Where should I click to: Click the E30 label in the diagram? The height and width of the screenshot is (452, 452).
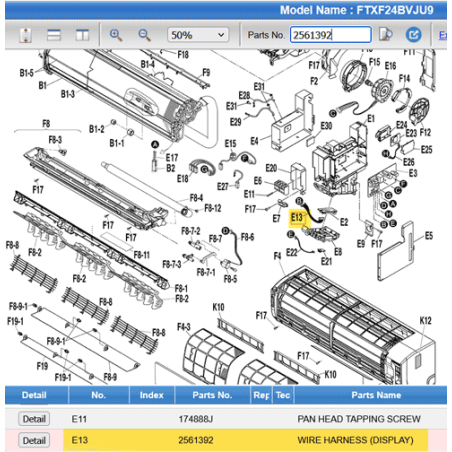pyautogui.click(x=326, y=126)
